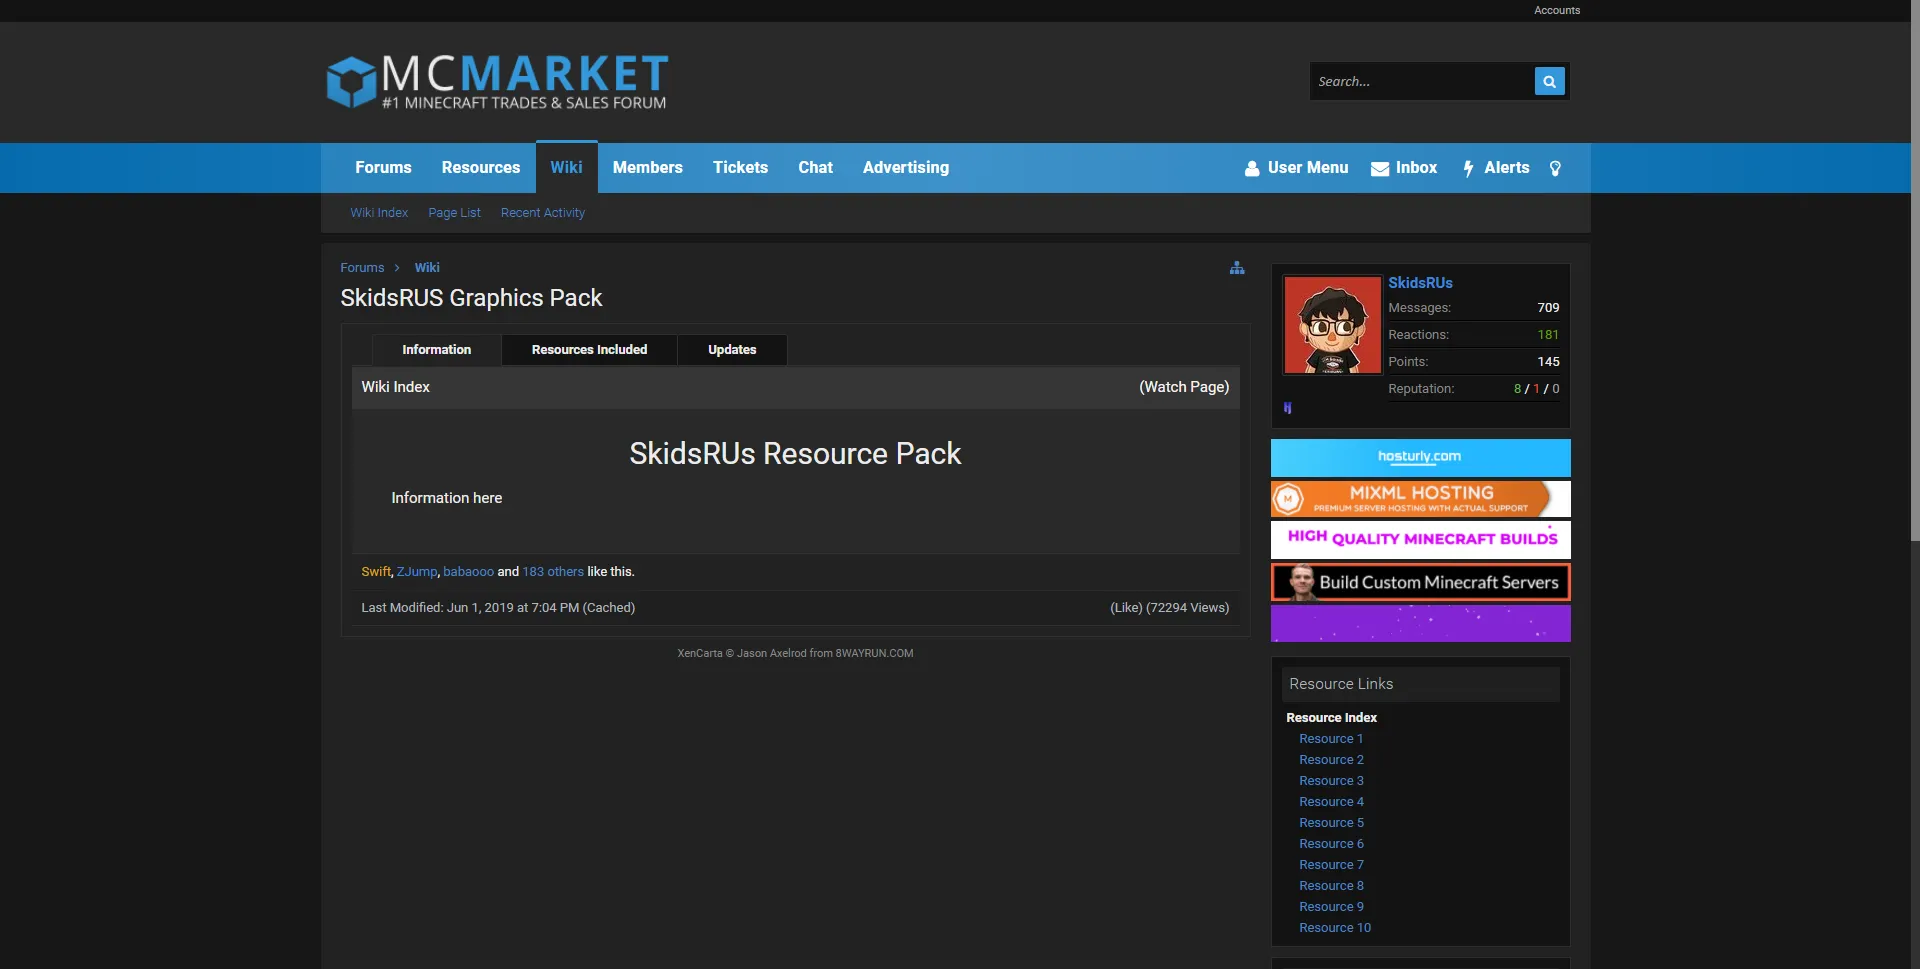The image size is (1920, 969).
Task: Click the 'SkidsRUS Graphics Pack' page title
Action: coord(471,298)
